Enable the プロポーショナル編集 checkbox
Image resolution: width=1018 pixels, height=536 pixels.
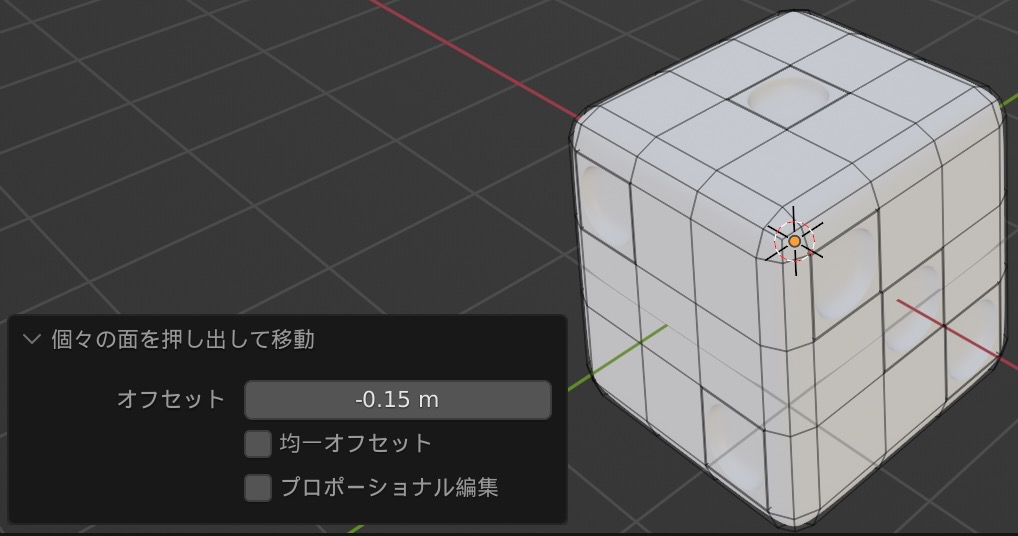tap(258, 487)
